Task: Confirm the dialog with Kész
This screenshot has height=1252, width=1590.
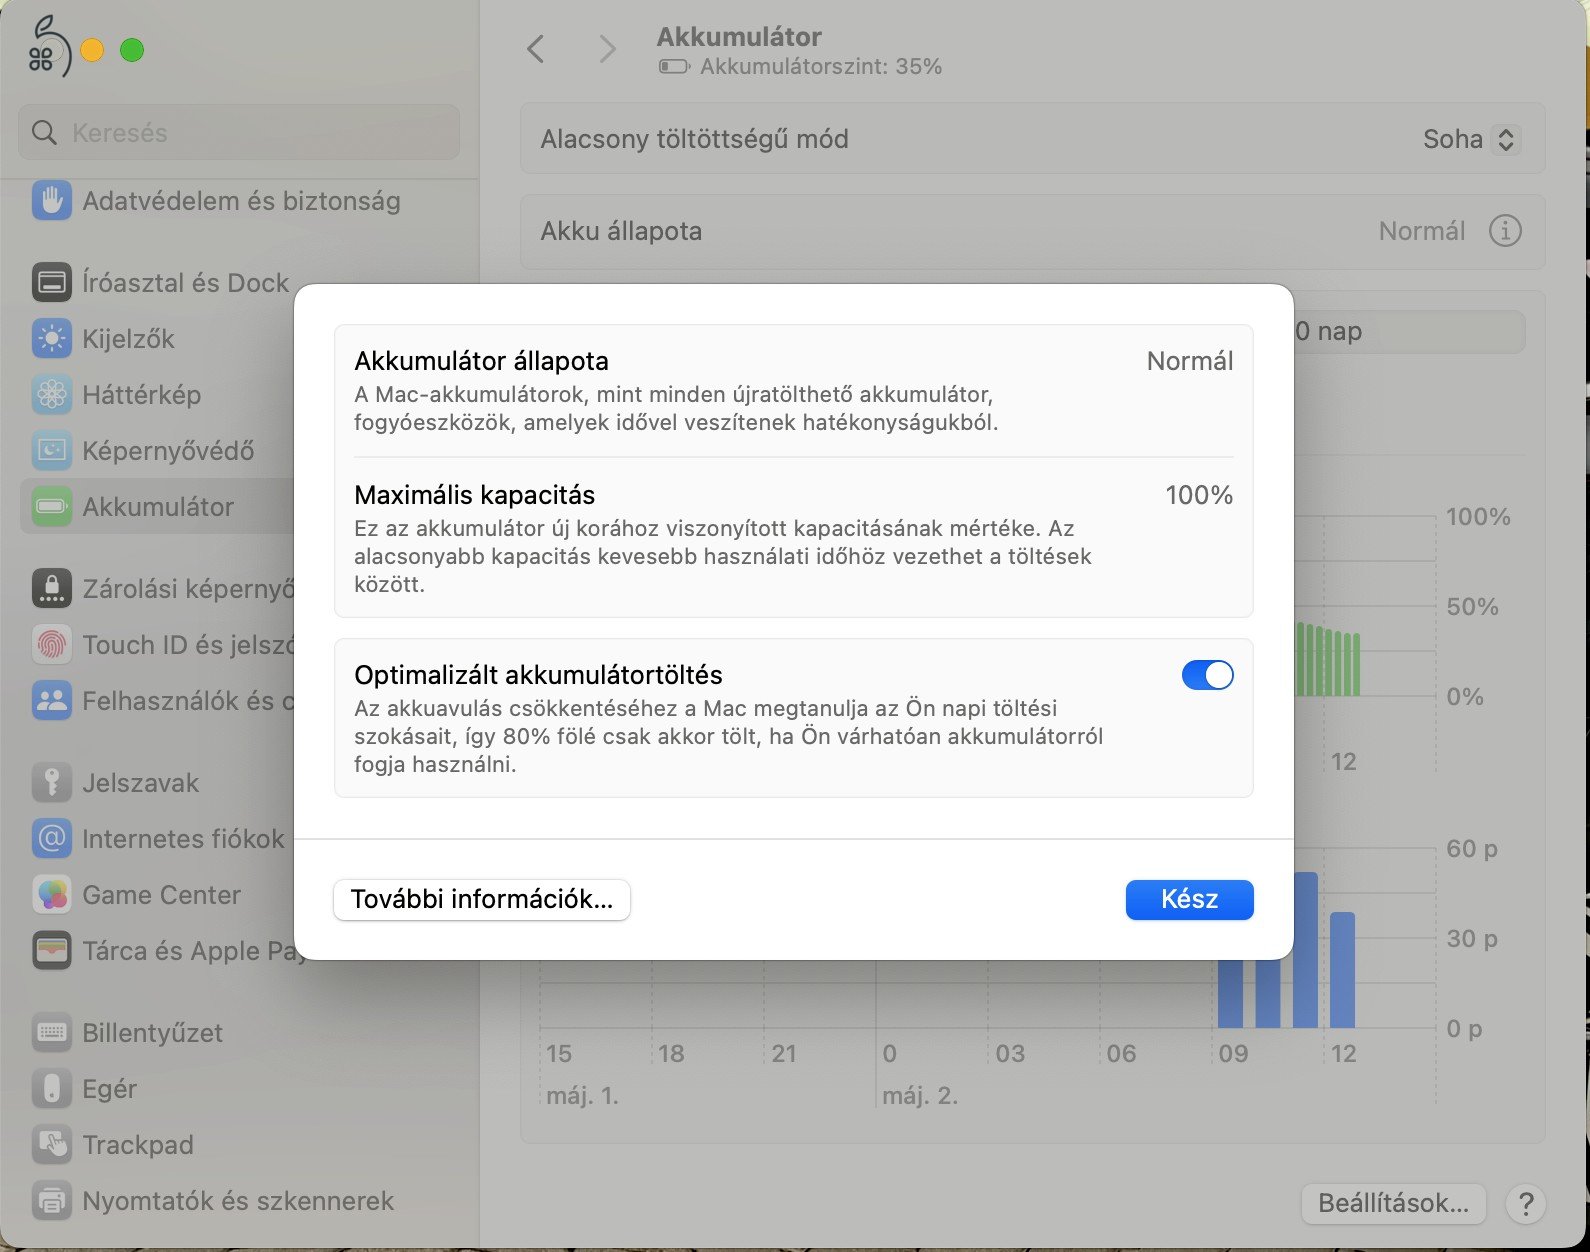Action: pos(1189,899)
